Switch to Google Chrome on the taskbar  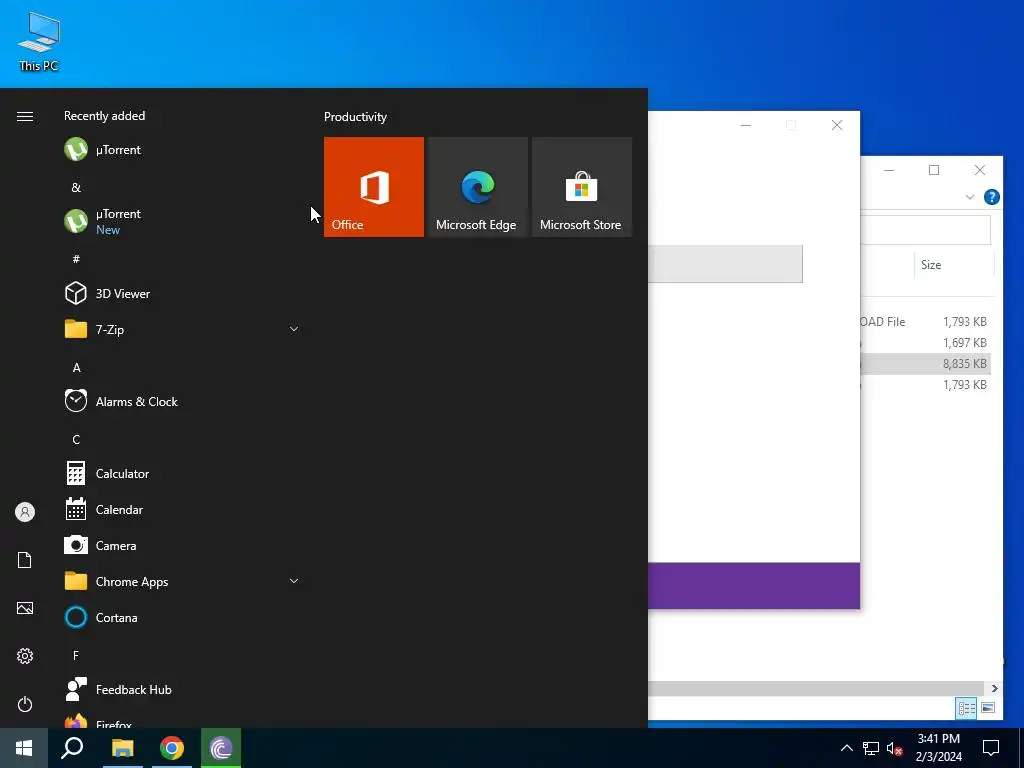point(172,748)
